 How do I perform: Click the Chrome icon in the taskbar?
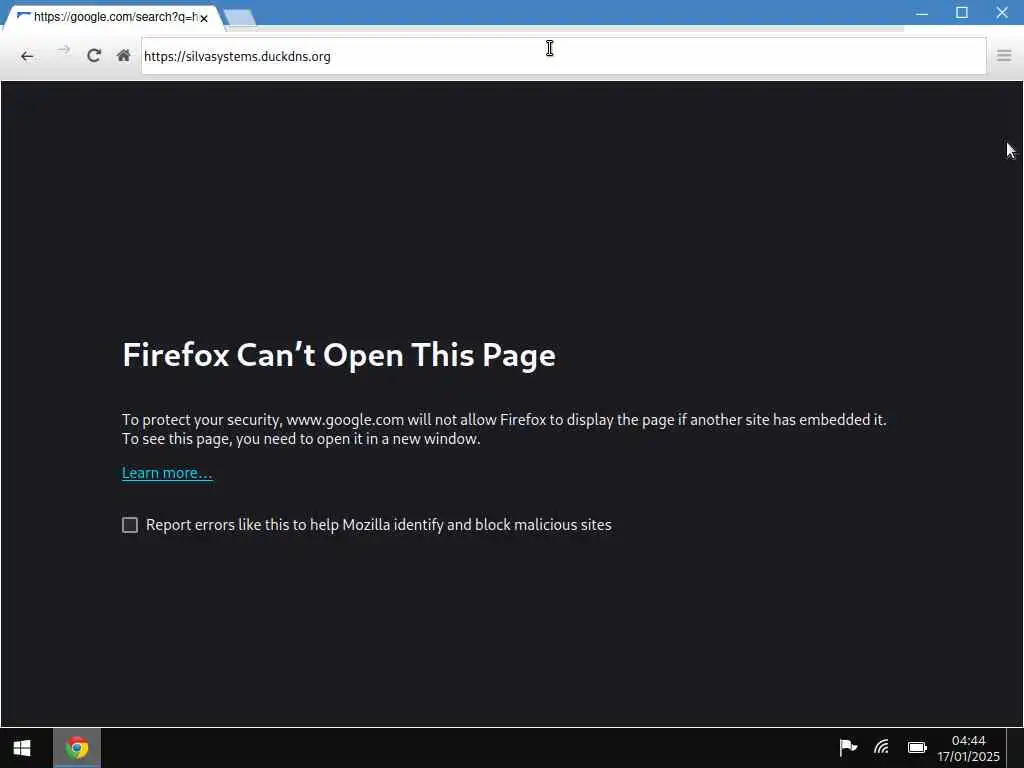click(77, 748)
